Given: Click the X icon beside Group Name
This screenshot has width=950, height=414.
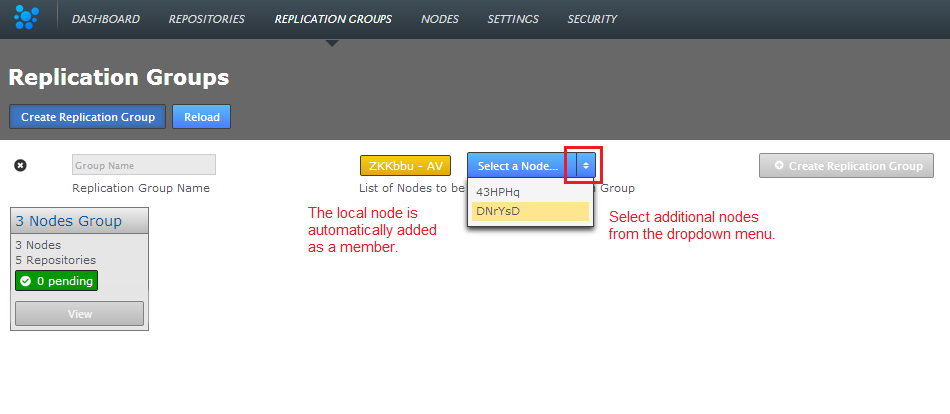Looking at the screenshot, I should pyautogui.click(x=21, y=165).
